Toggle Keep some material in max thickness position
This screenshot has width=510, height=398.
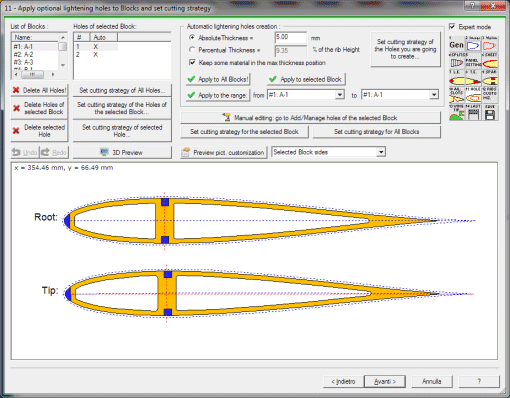pyautogui.click(x=192, y=62)
